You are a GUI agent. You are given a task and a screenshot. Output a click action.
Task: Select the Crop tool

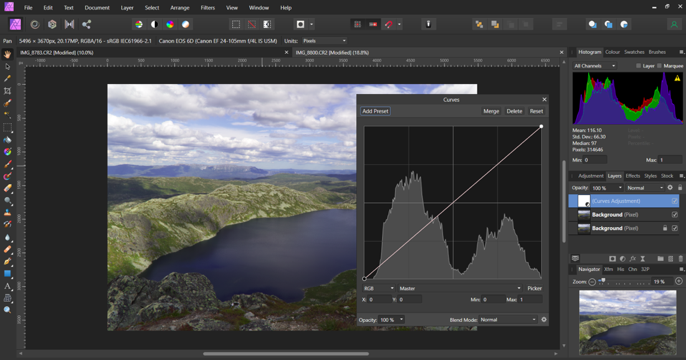[7, 91]
